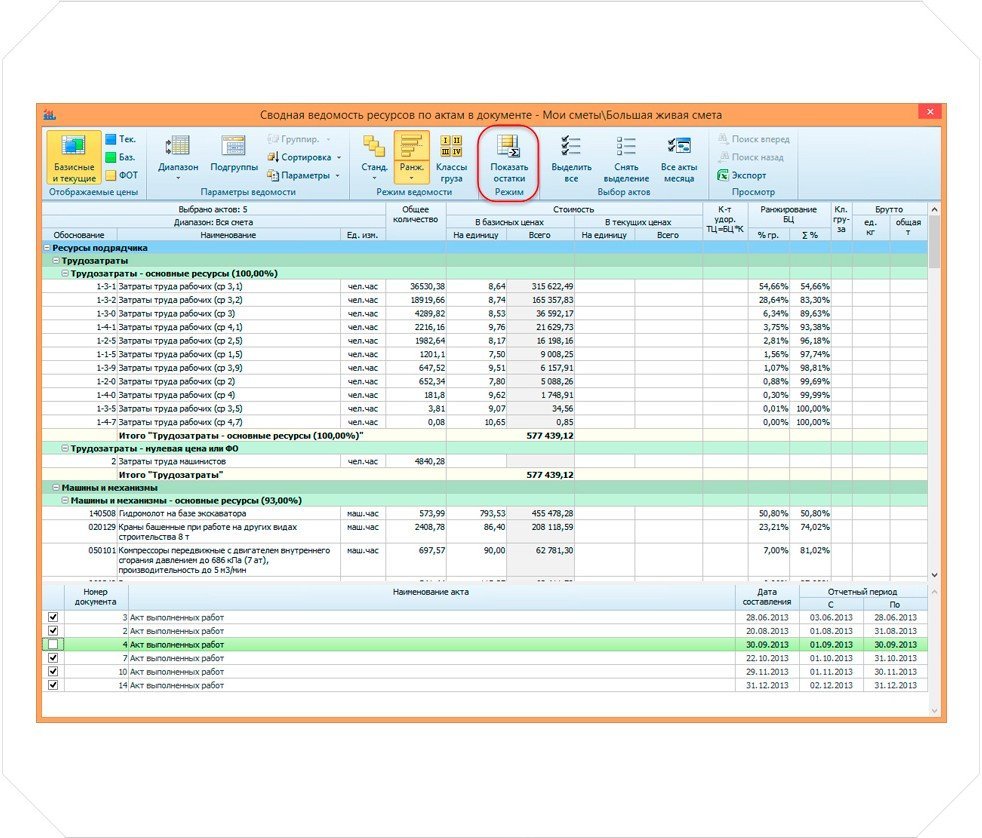
Task: Select the Ранж. ranking mode
Action: [x=411, y=157]
